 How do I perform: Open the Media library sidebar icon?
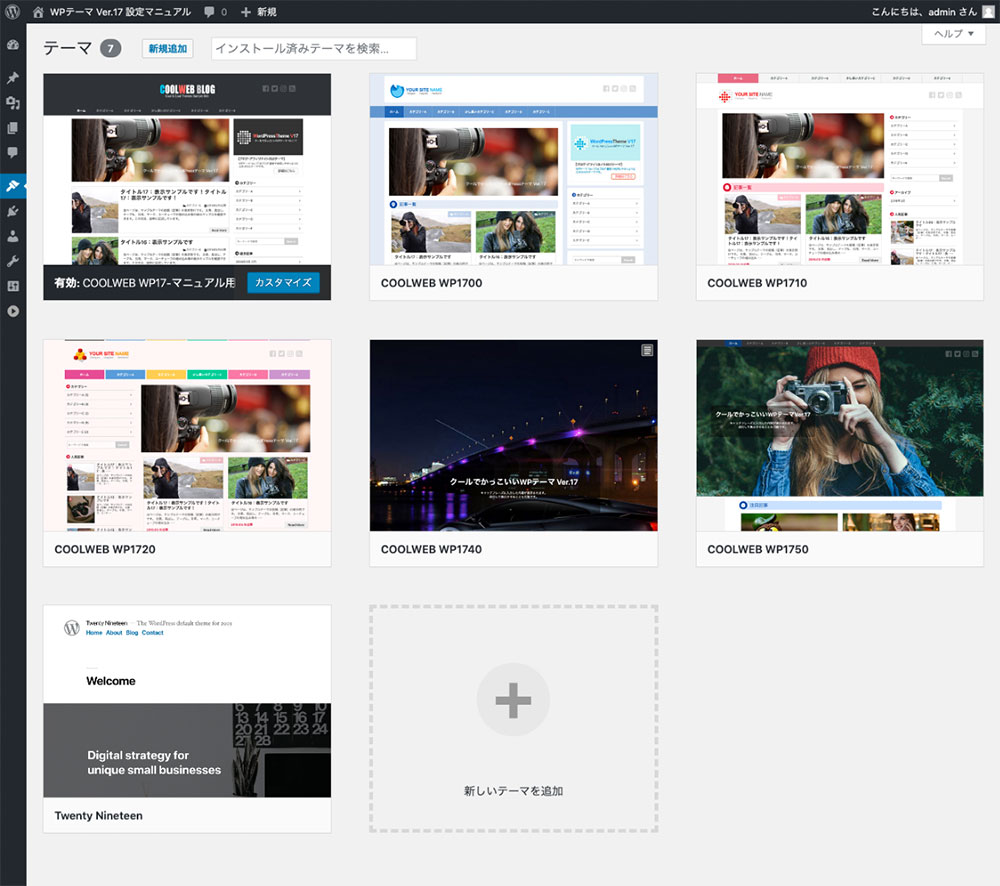point(13,103)
